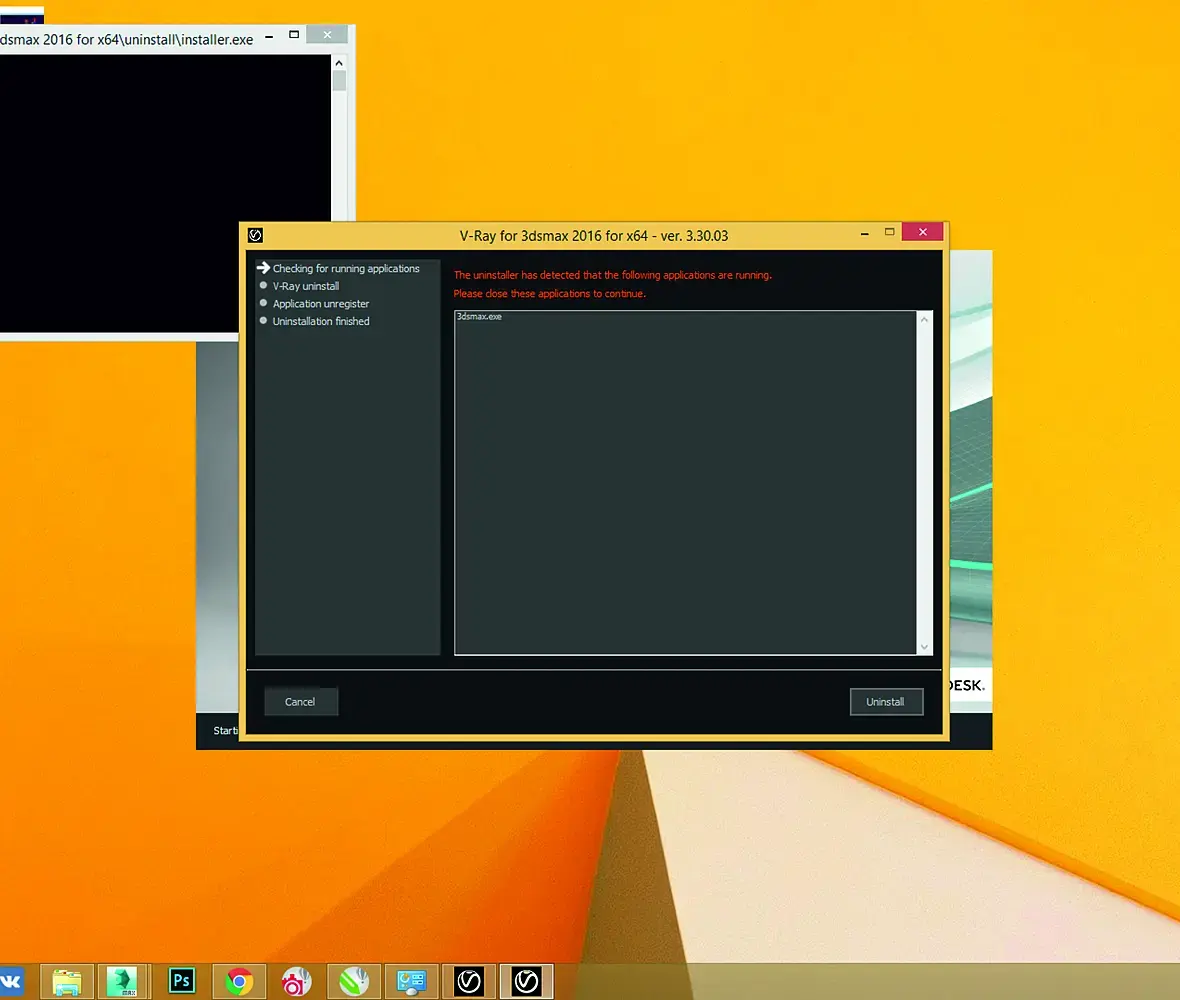Click V-Ray logo icon in dialog title bar
The height and width of the screenshot is (1000, 1180).
pos(255,236)
